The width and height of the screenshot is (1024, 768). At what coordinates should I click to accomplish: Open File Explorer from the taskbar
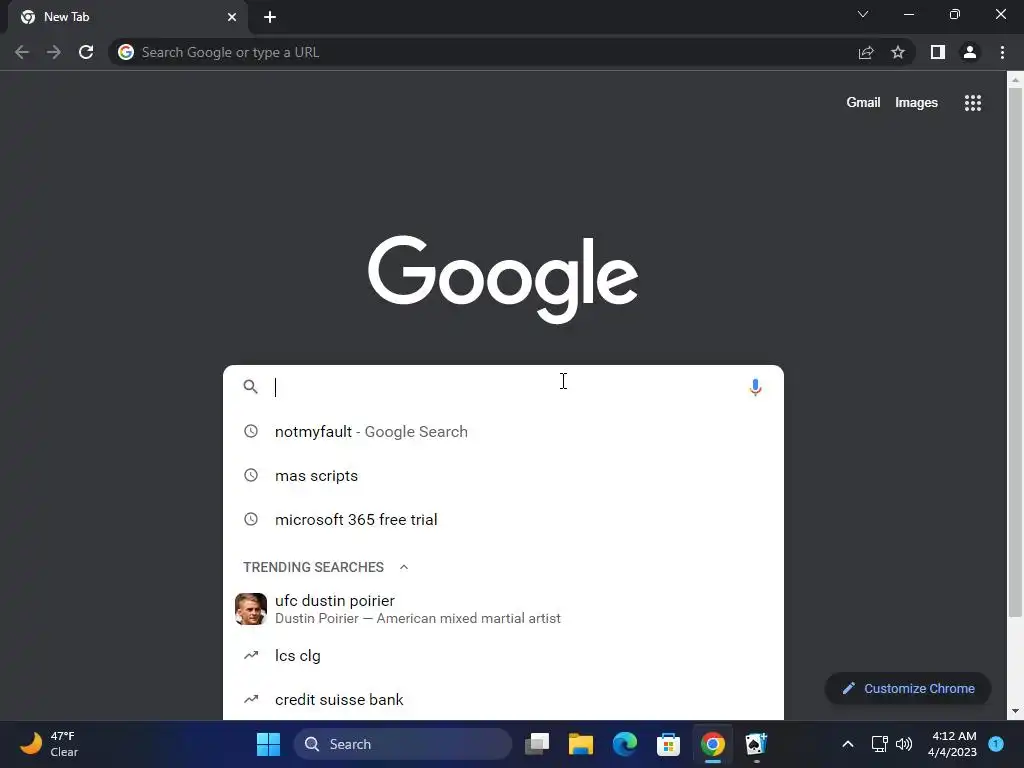point(581,744)
